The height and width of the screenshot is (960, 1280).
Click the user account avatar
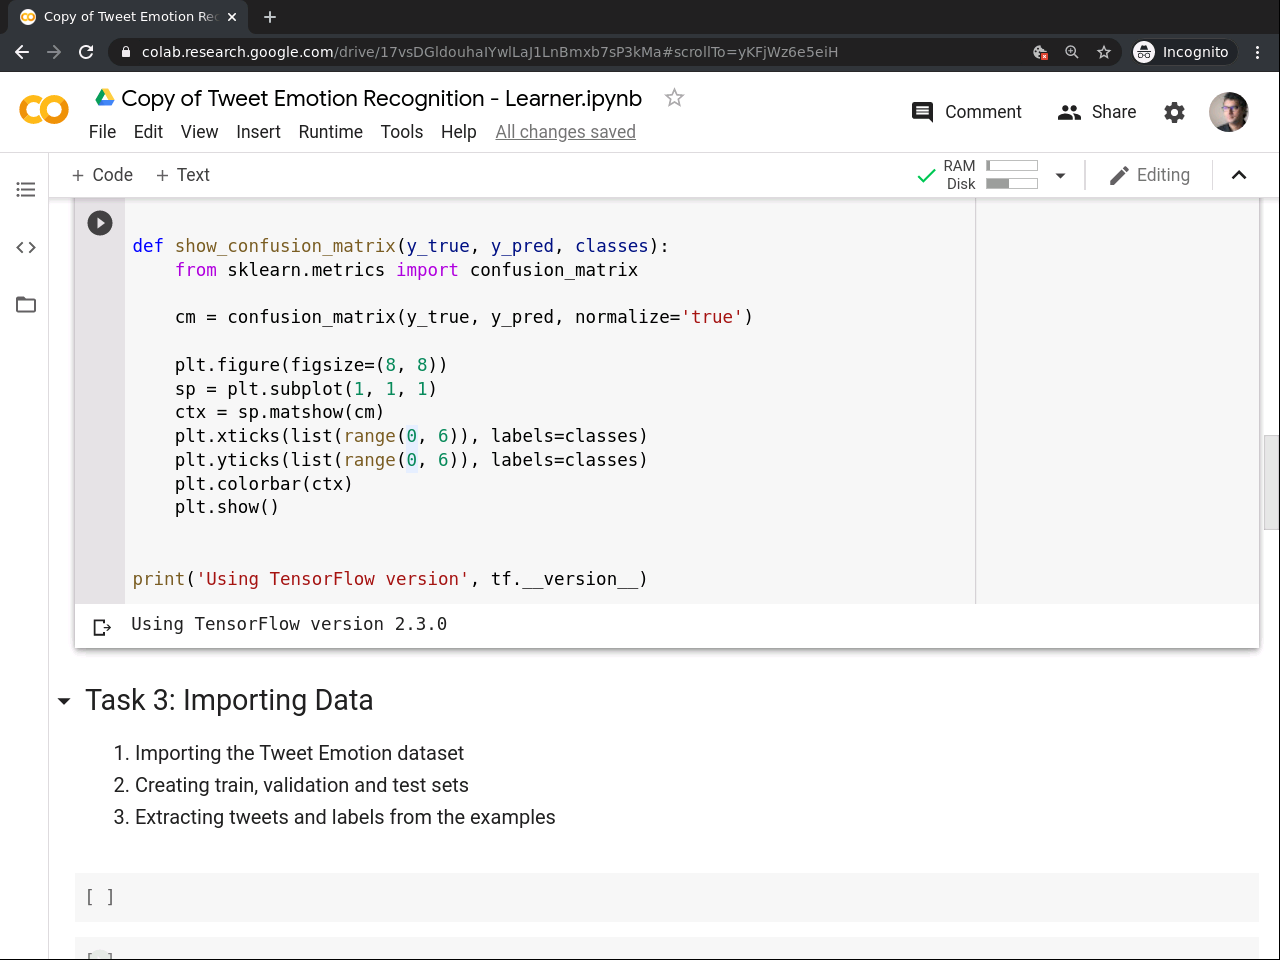[x=1228, y=112]
